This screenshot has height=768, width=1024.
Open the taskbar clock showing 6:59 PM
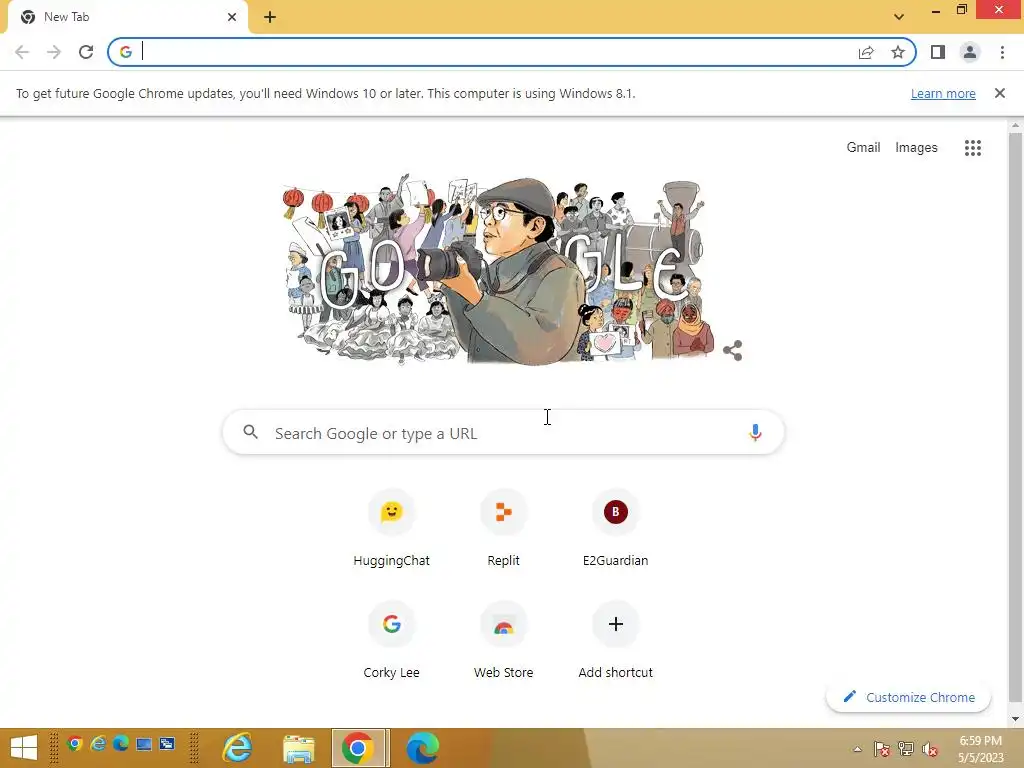coord(981,749)
